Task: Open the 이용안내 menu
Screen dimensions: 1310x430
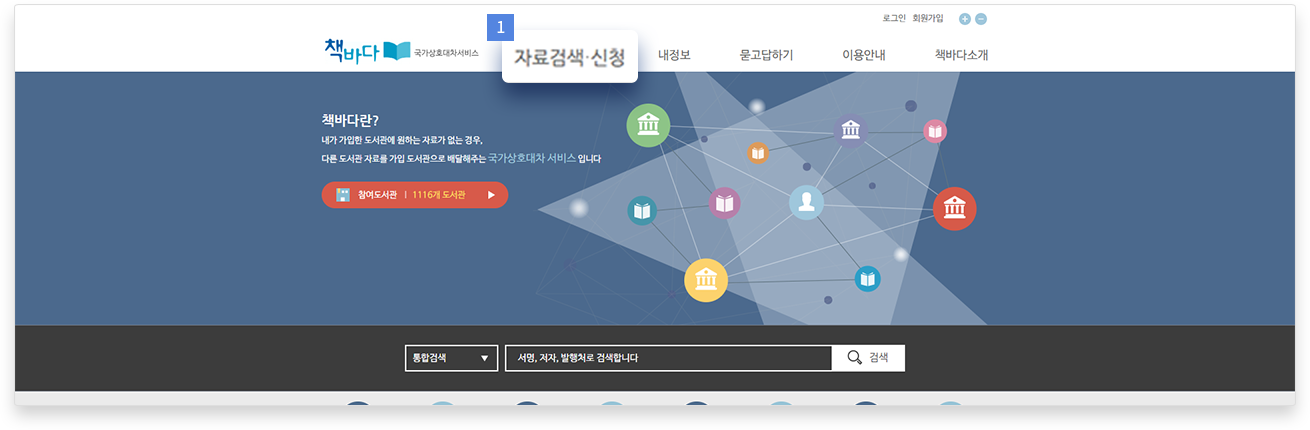Action: click(x=863, y=55)
